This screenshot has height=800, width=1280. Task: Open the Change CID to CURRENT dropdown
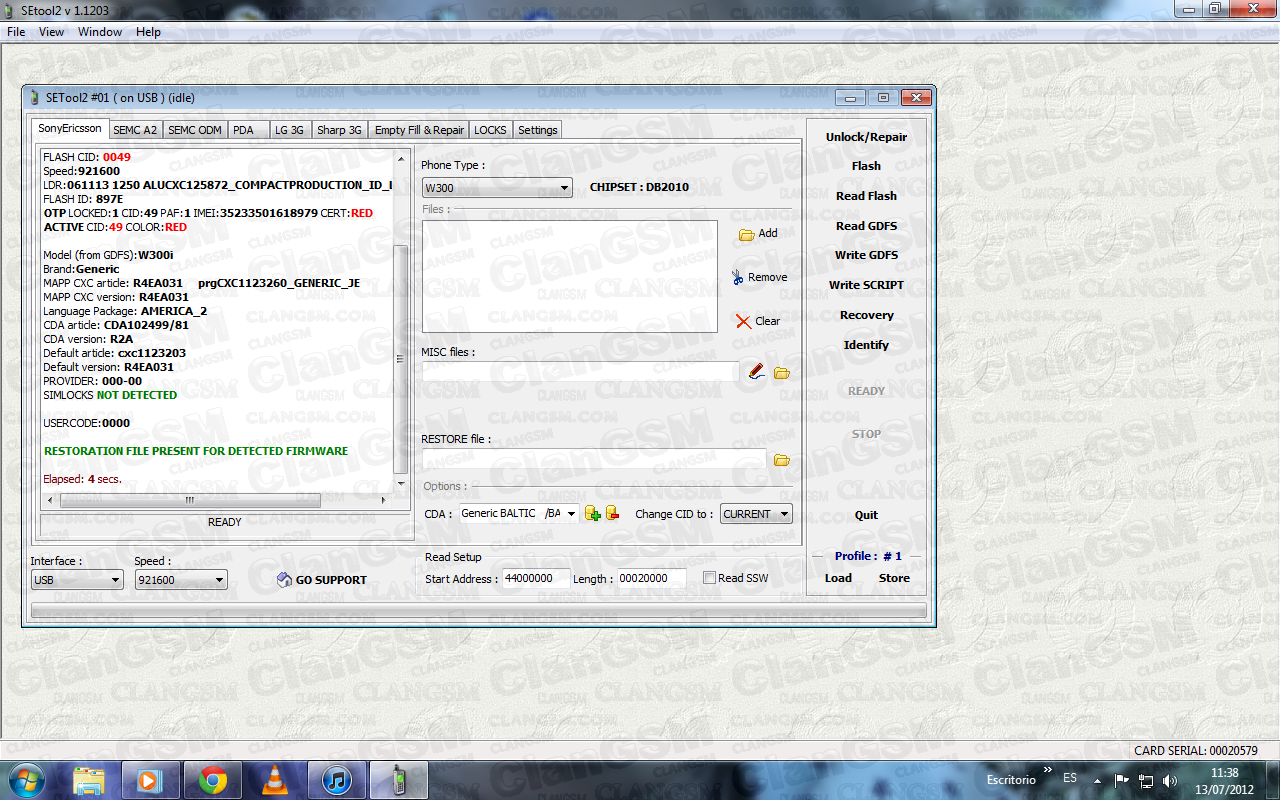[x=784, y=514]
